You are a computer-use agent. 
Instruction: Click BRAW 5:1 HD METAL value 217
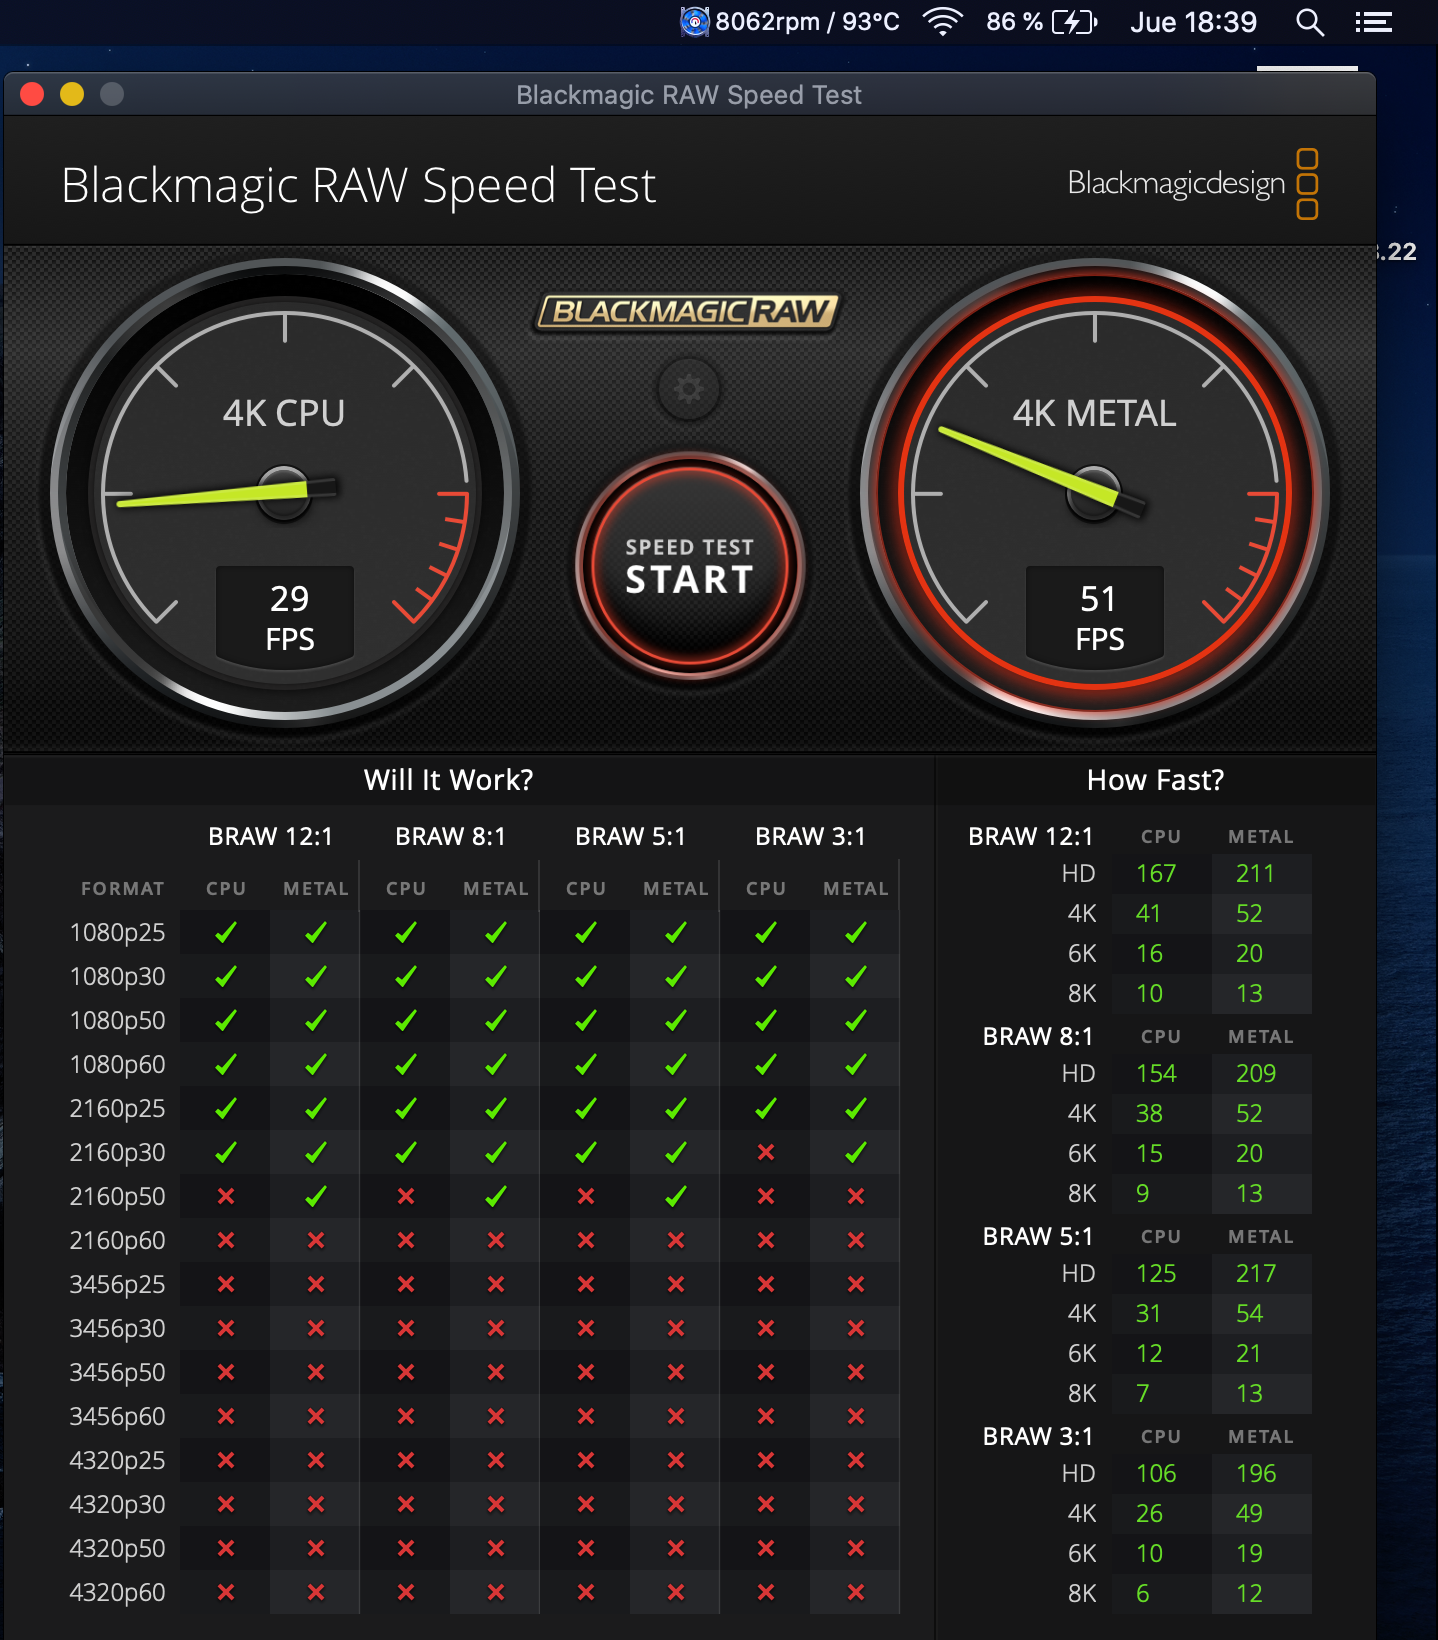click(x=1256, y=1273)
